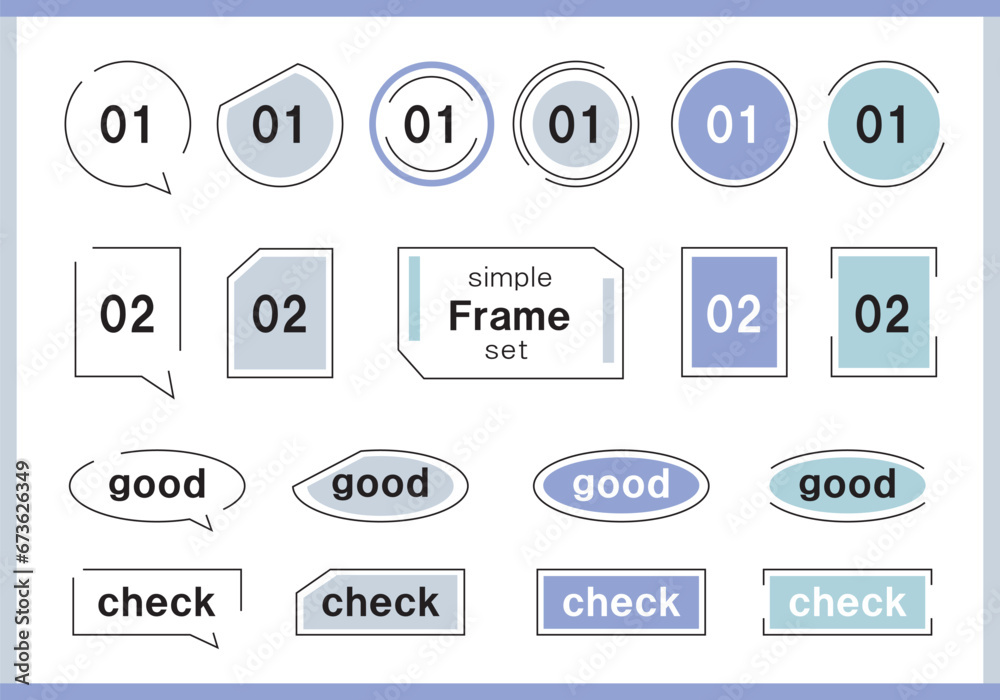Screen dimensions: 1000x700
Task: Select the gray oval good label
Action: 381,486
